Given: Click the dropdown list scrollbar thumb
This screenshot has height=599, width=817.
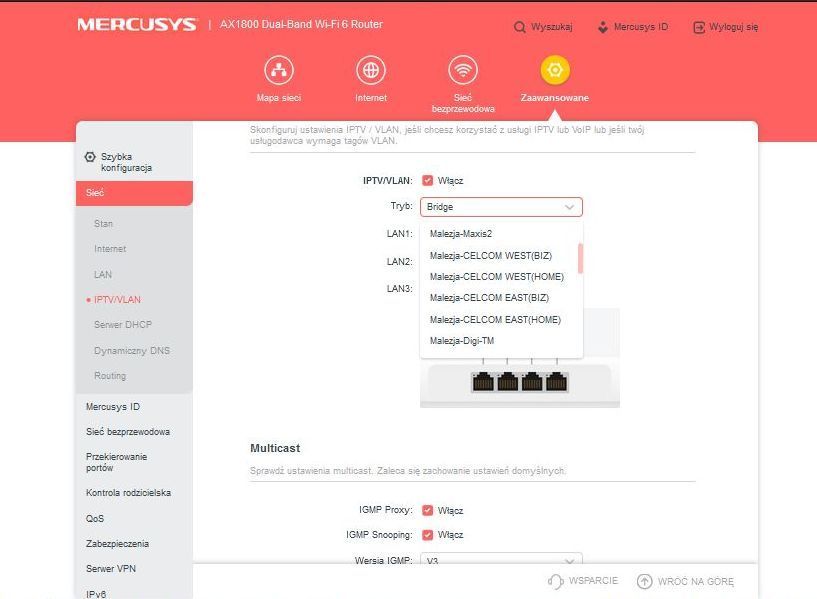Looking at the screenshot, I should (x=580, y=257).
